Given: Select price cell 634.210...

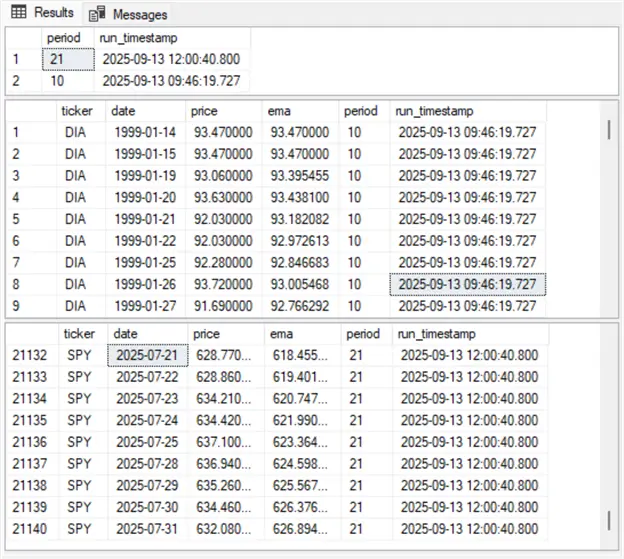Looking at the screenshot, I should point(224,399).
